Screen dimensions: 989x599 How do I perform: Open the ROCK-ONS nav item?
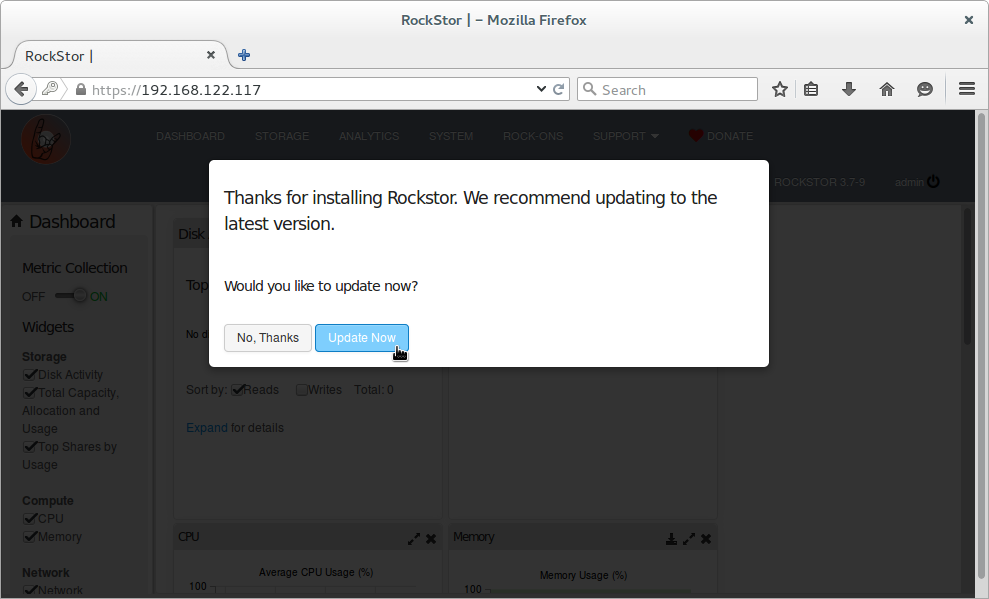coord(533,136)
